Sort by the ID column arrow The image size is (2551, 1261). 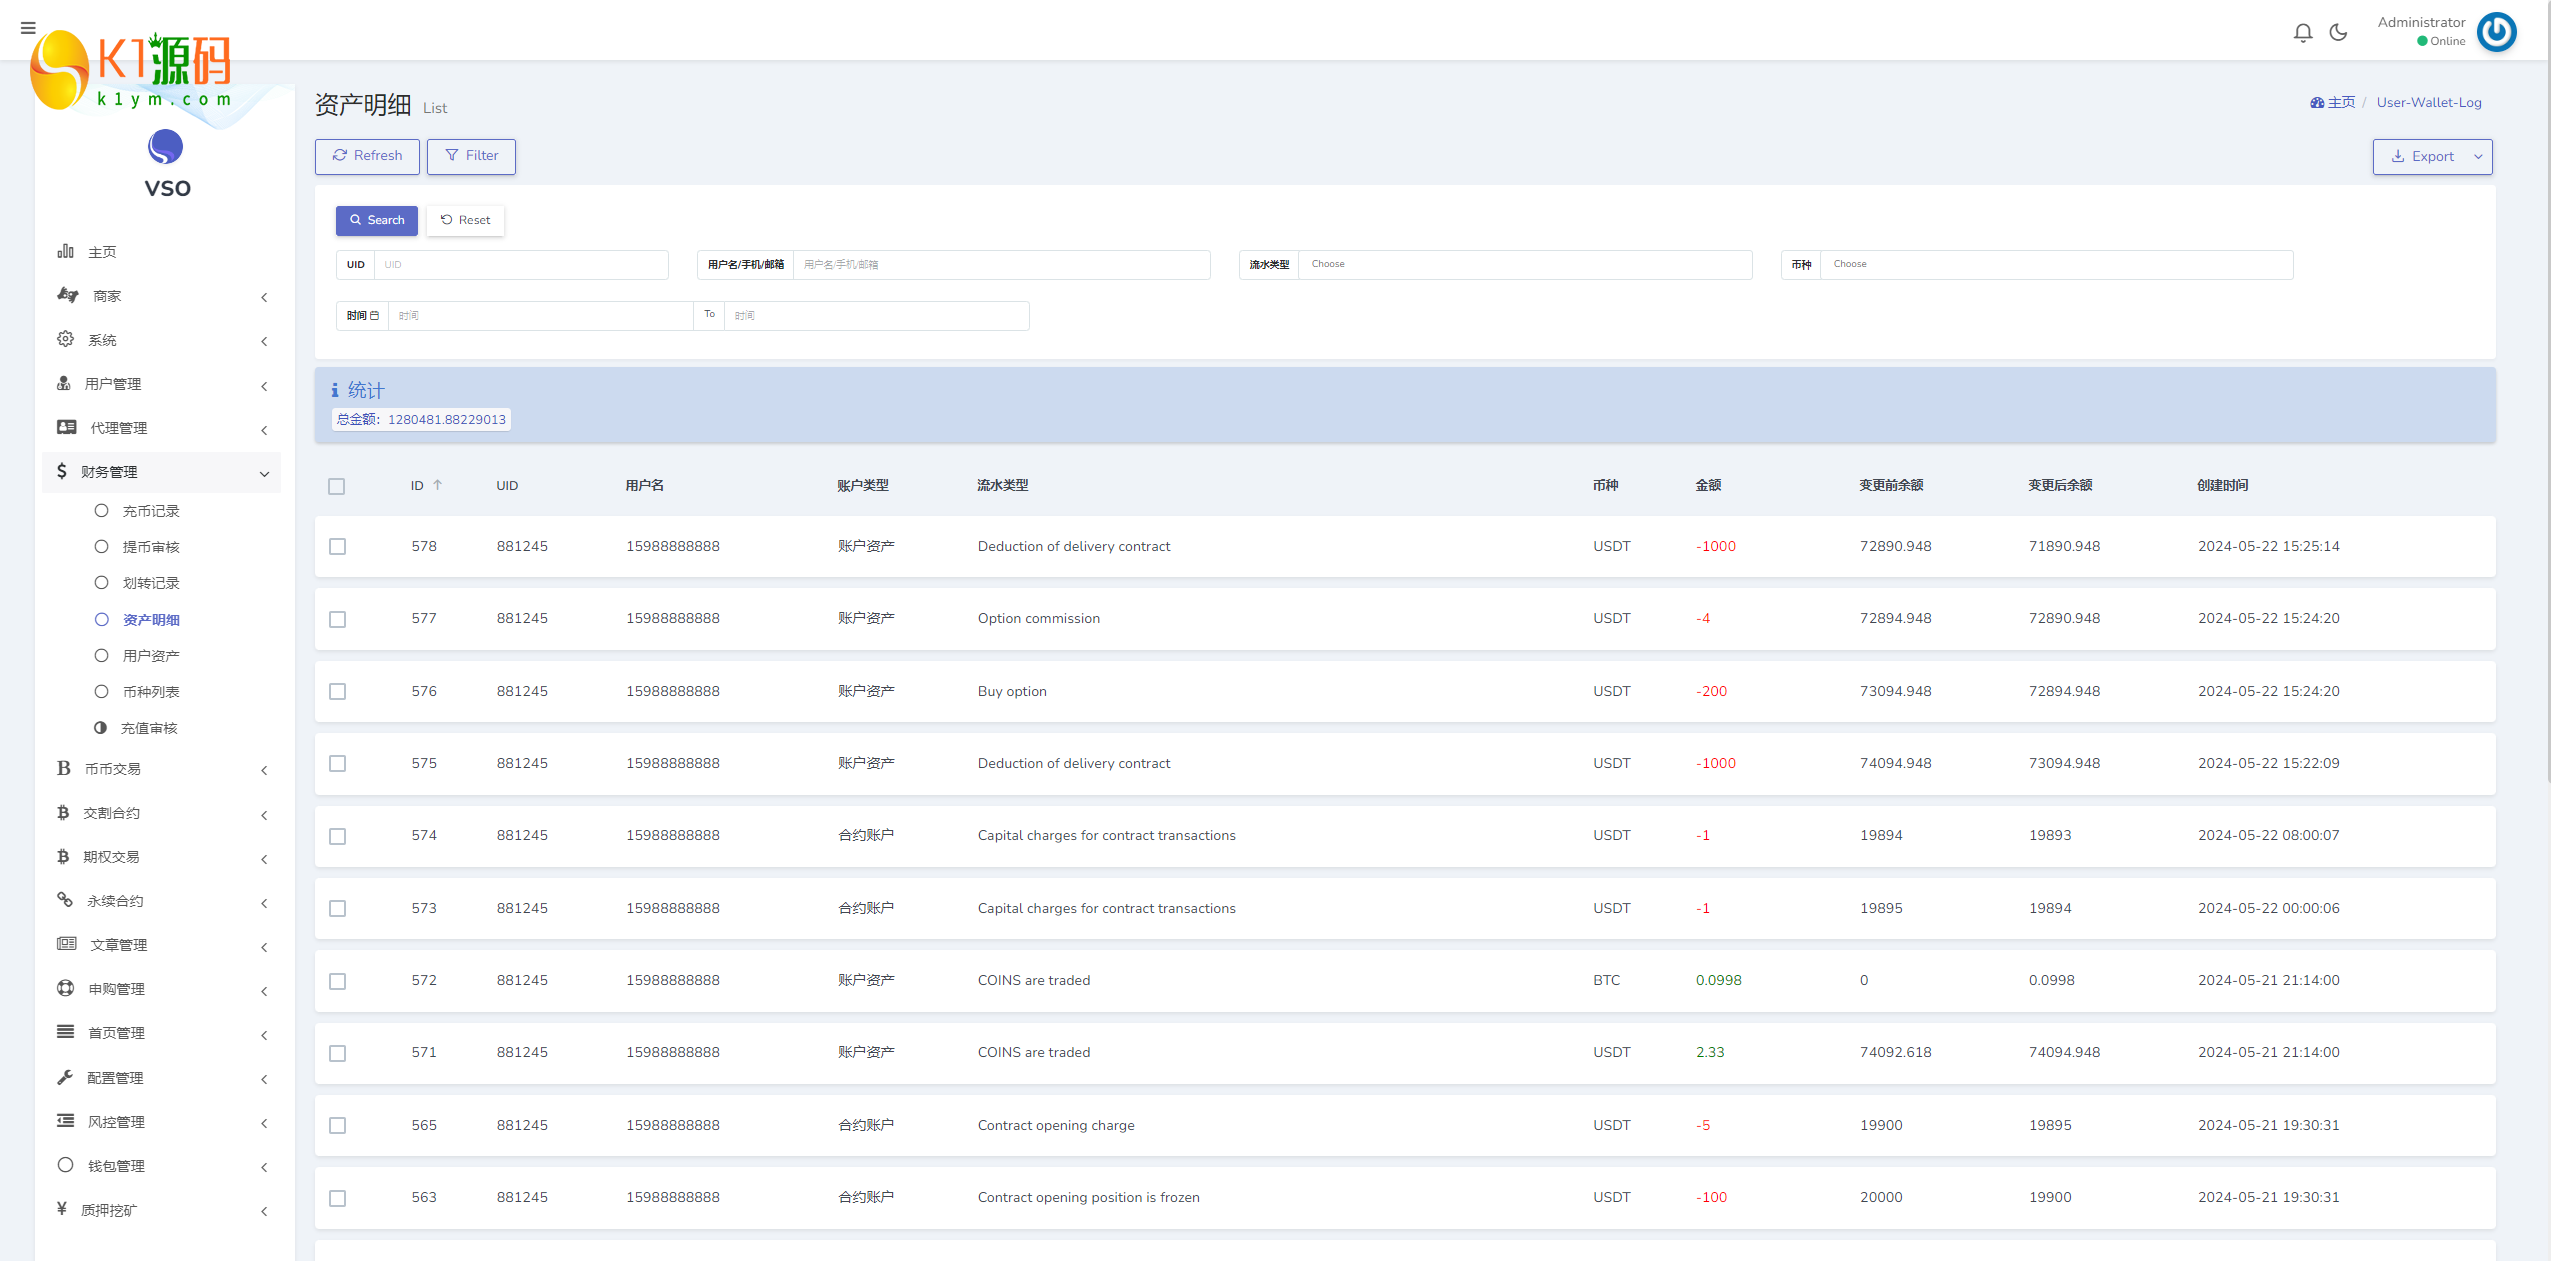click(438, 485)
